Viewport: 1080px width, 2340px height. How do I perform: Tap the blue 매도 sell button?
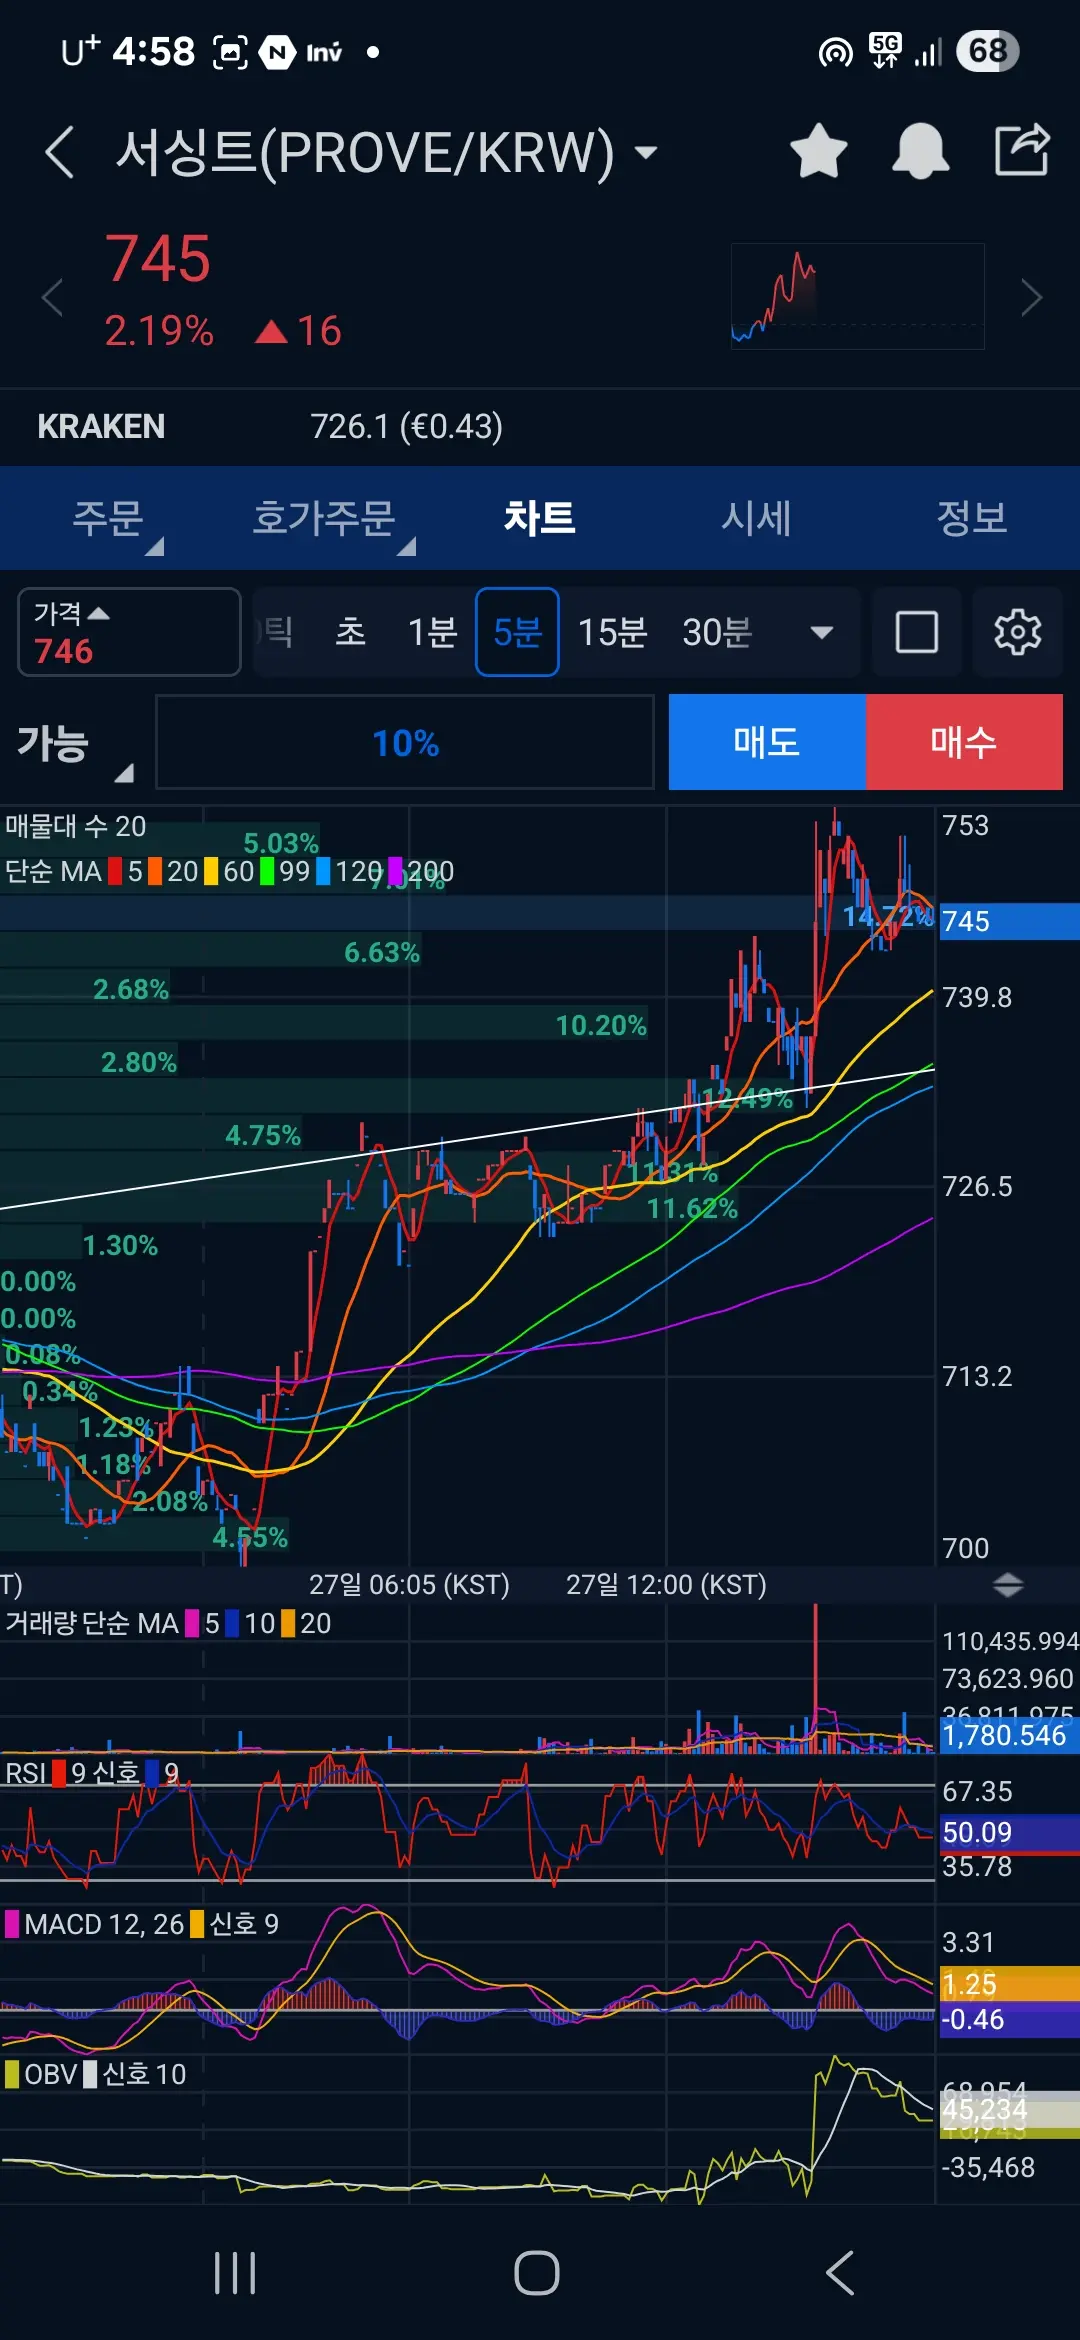click(x=767, y=742)
